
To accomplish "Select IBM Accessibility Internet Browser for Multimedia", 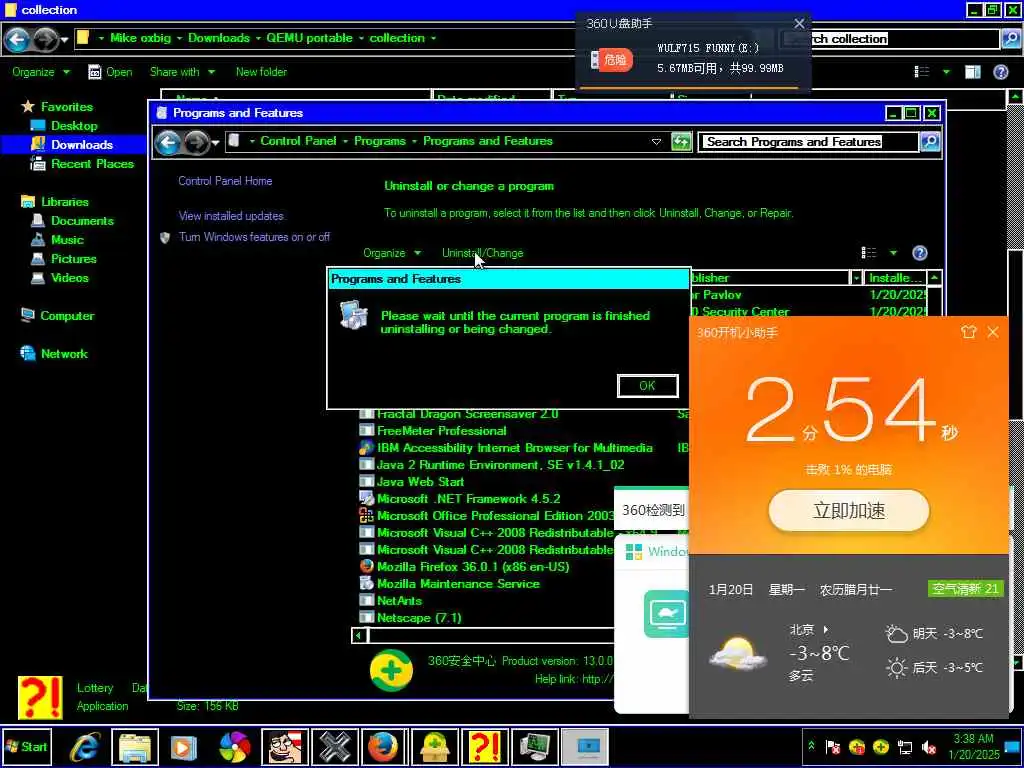I will tap(515, 448).
